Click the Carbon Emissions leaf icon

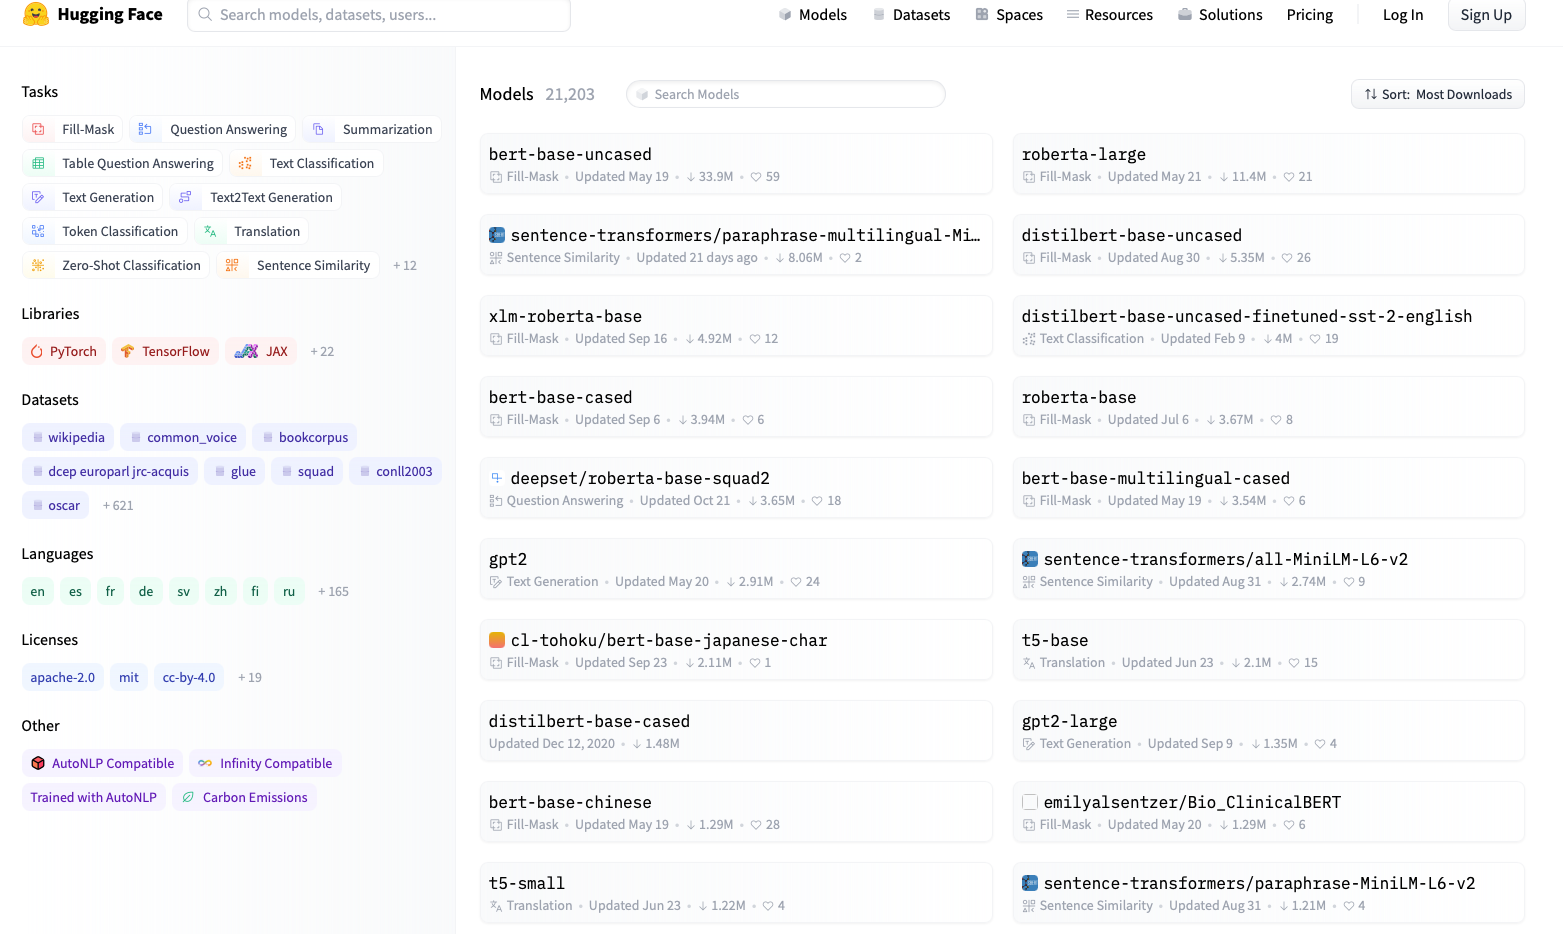(x=188, y=797)
